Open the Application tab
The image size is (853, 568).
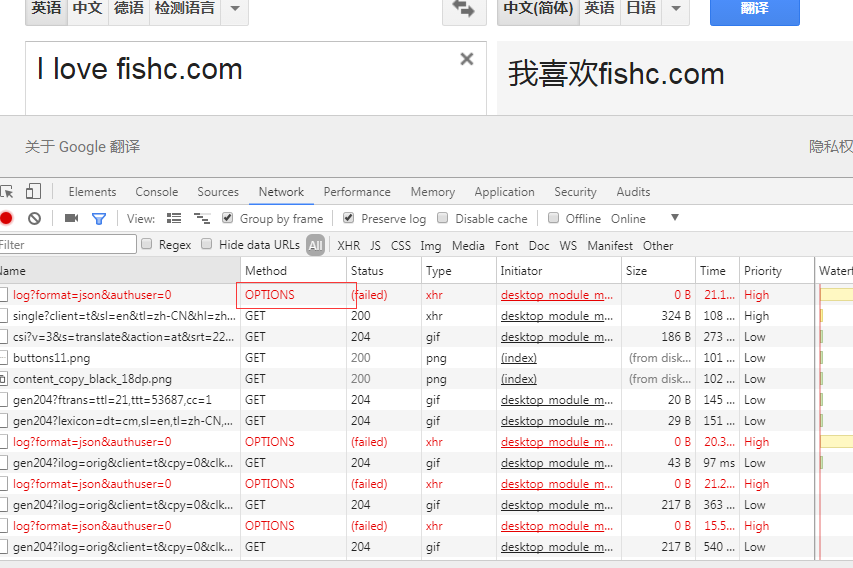click(x=504, y=192)
